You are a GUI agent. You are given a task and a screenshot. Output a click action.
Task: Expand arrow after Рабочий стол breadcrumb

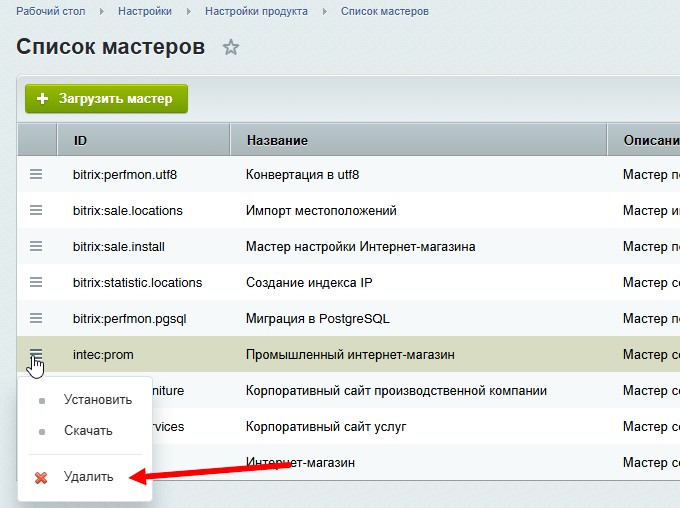[x=101, y=12]
